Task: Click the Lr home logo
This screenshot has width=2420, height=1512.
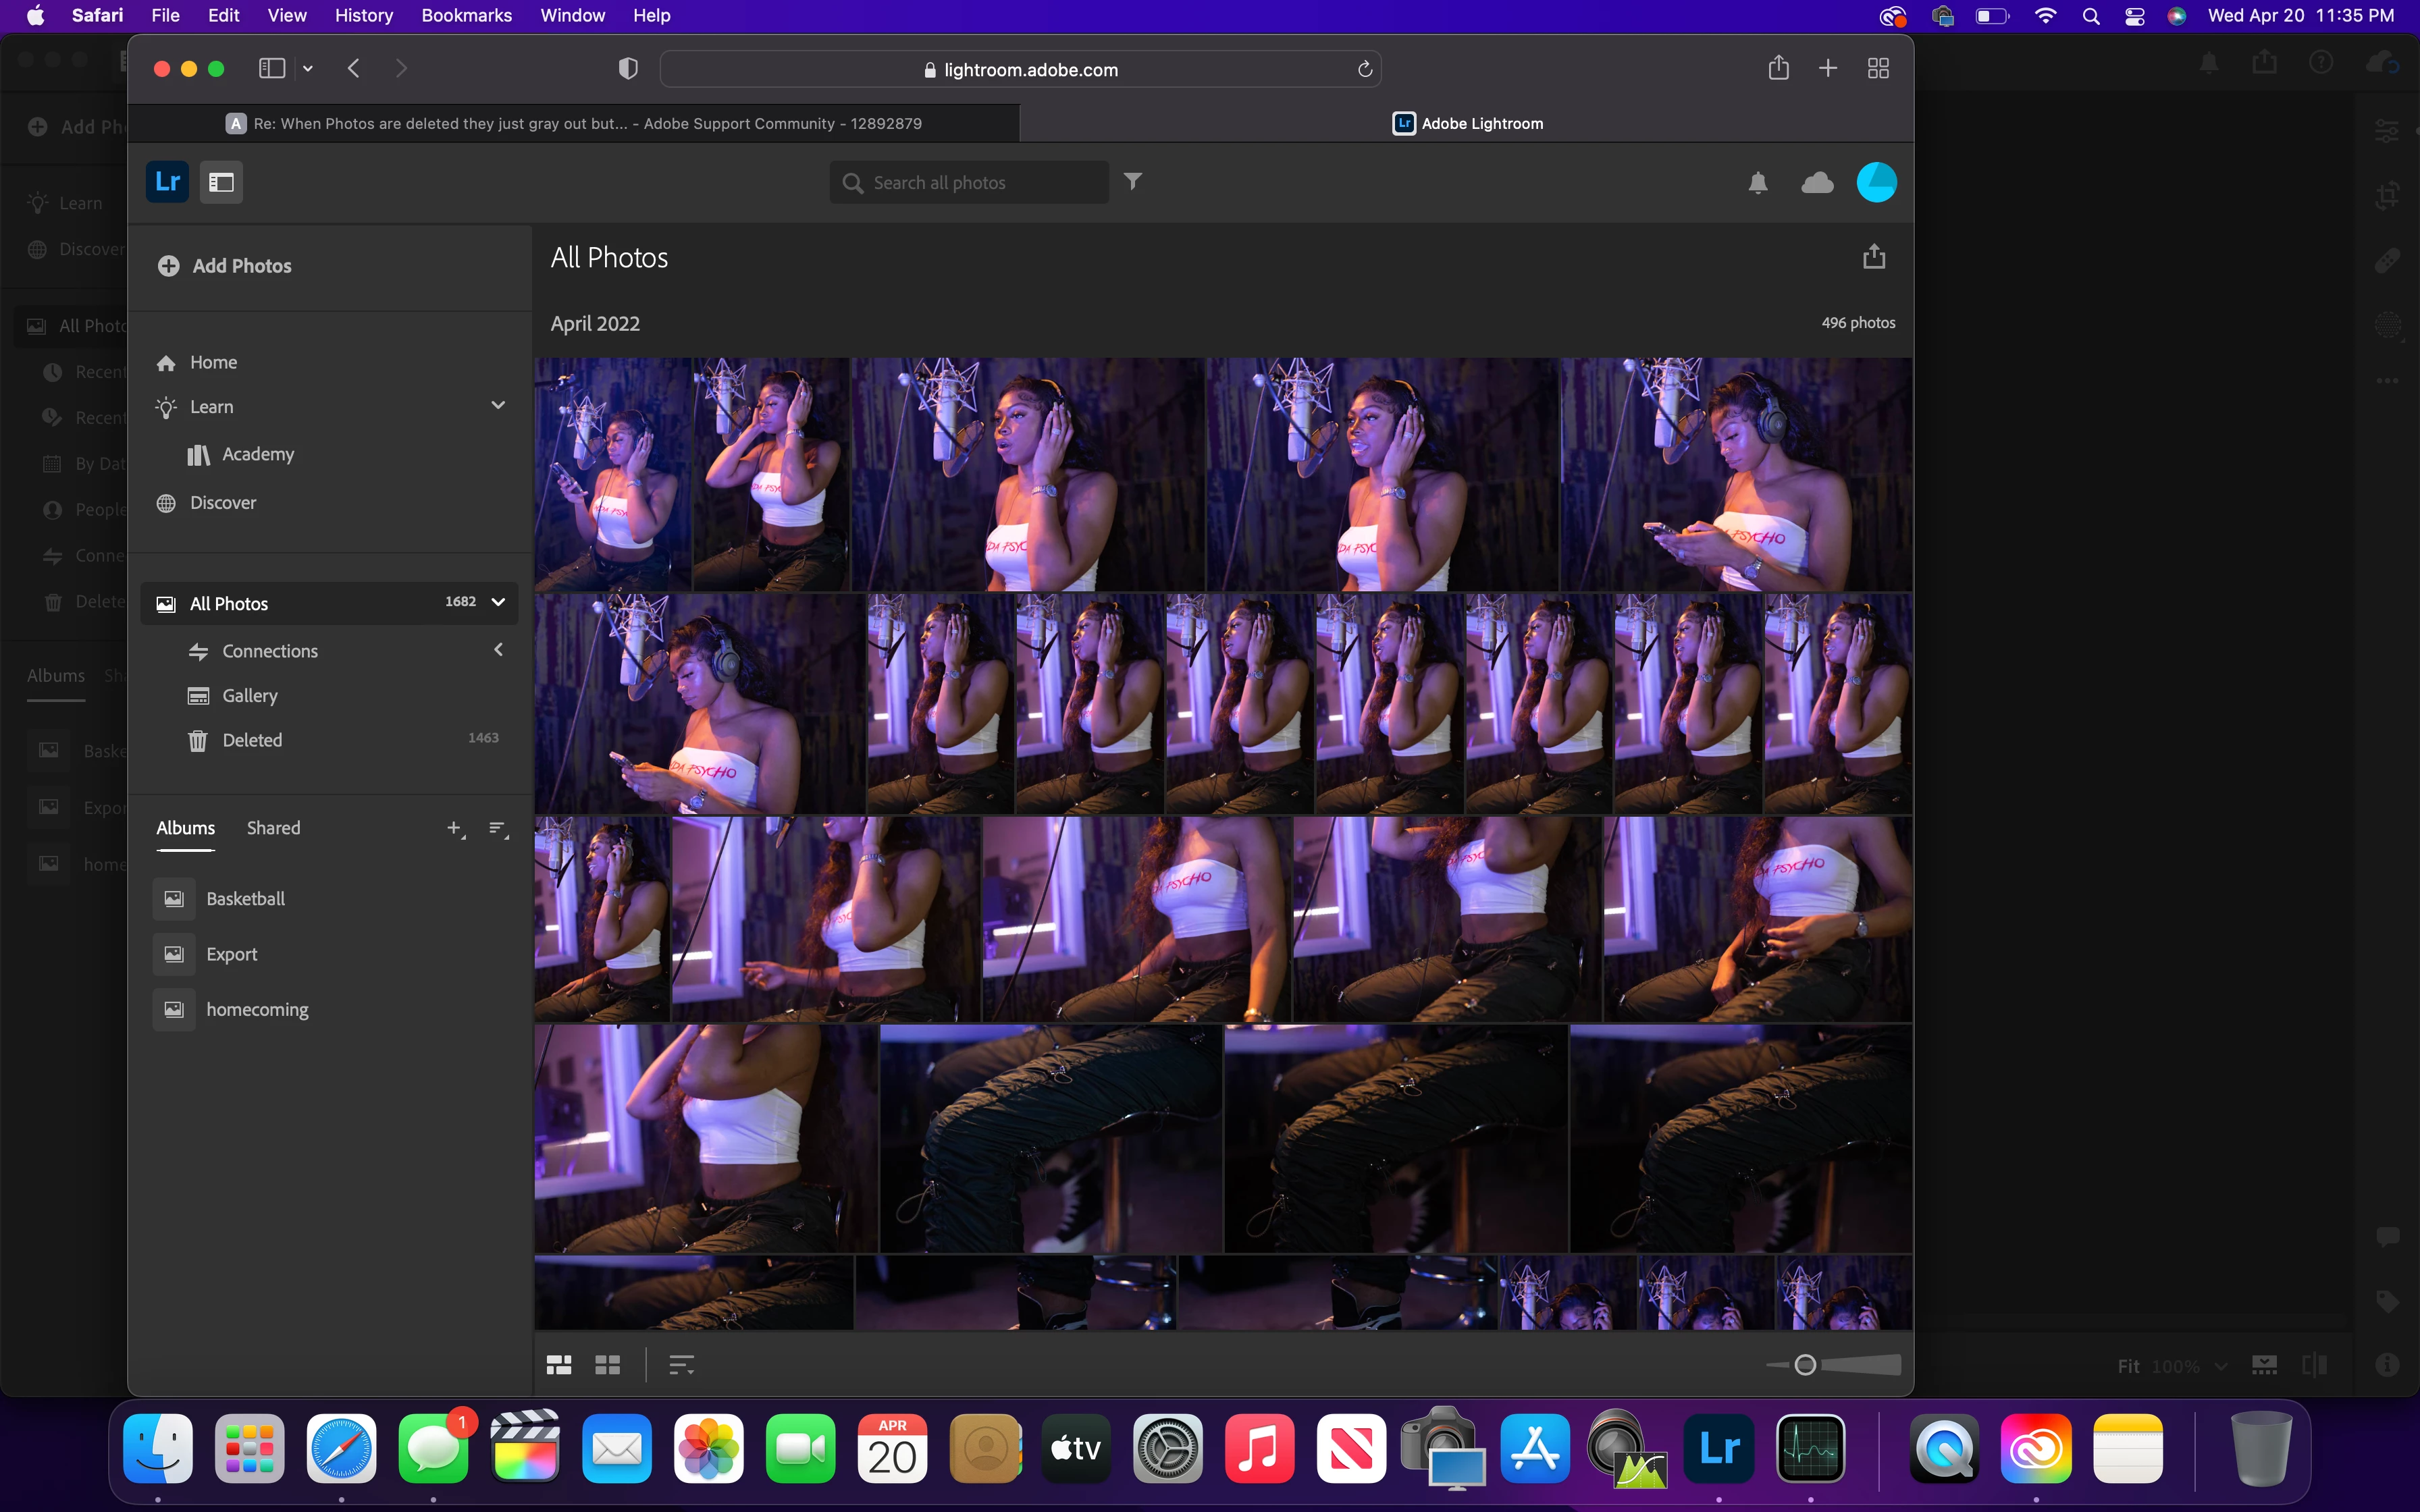Action: coord(167,182)
